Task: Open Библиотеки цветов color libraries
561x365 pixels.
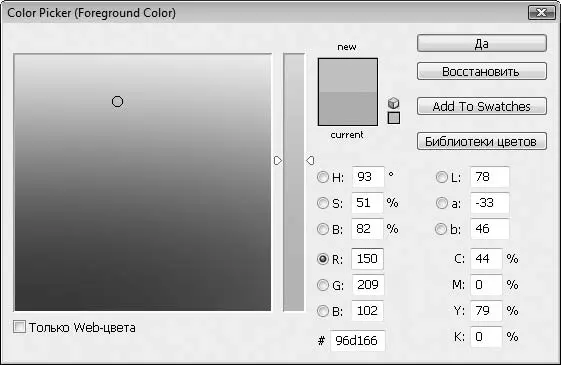Action: (x=482, y=141)
